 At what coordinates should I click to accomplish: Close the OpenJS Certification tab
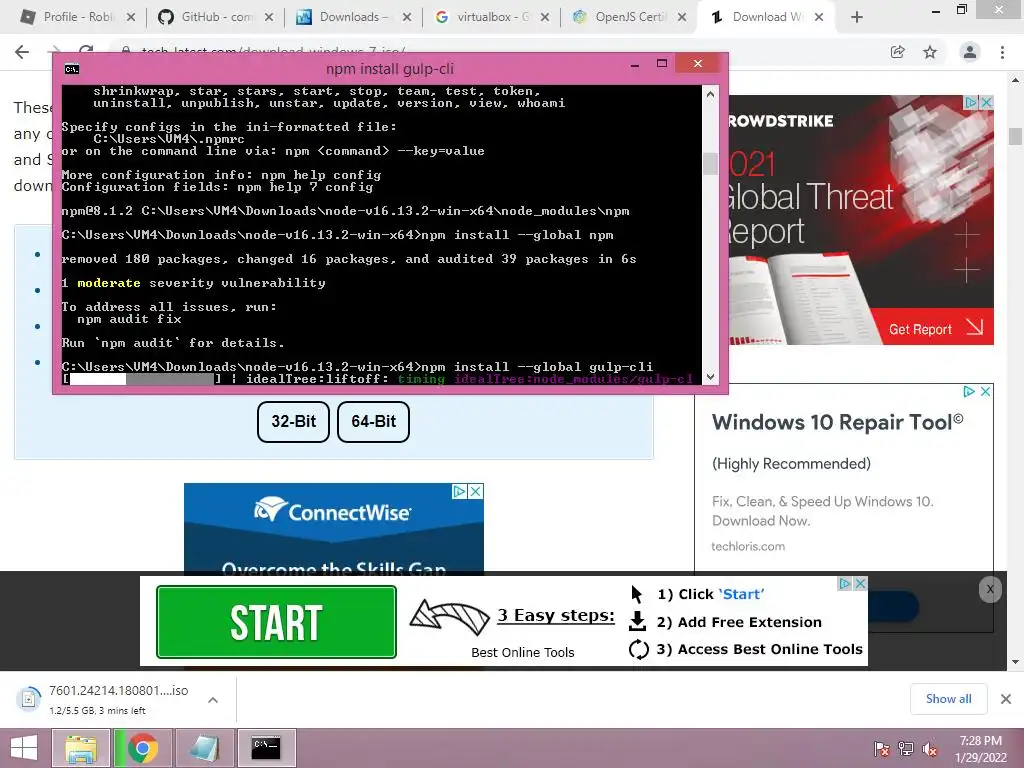[x=682, y=18]
